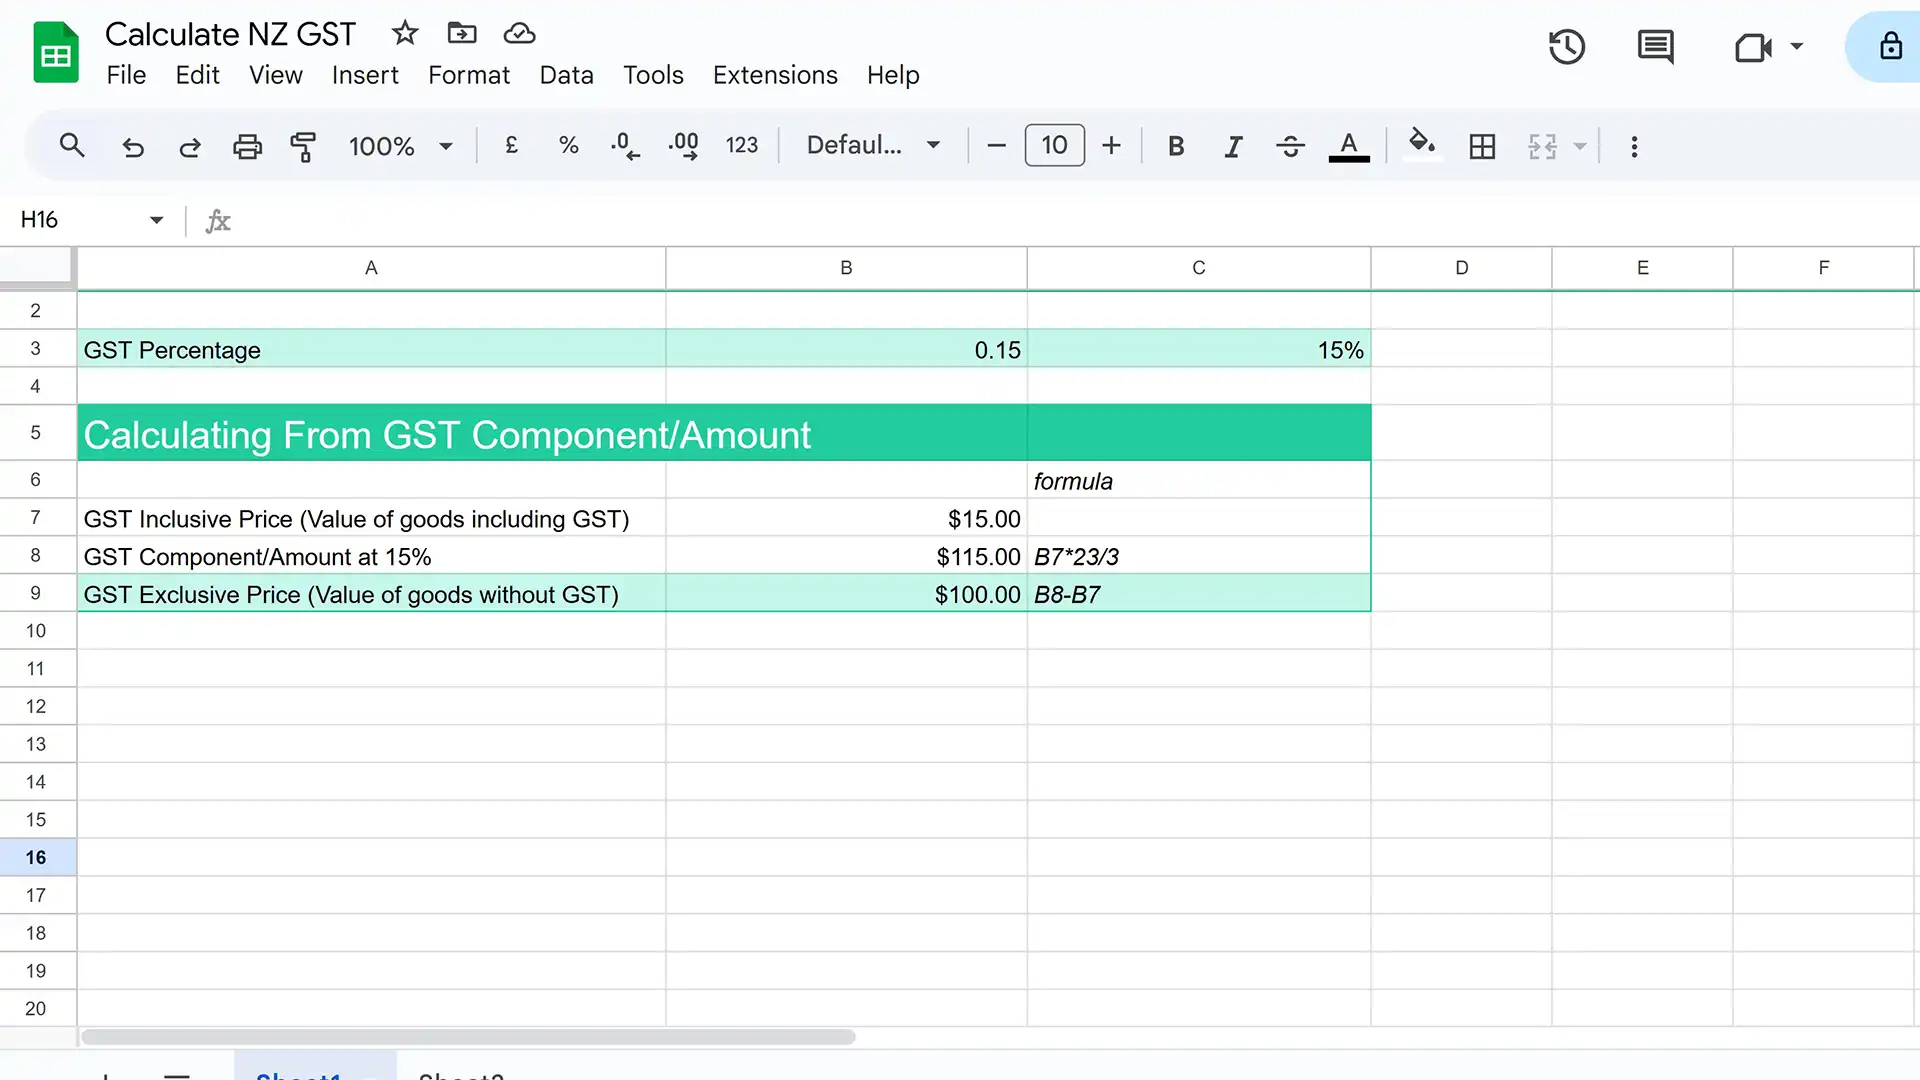Expand the meeting options dropdown arrow

[x=1797, y=47]
